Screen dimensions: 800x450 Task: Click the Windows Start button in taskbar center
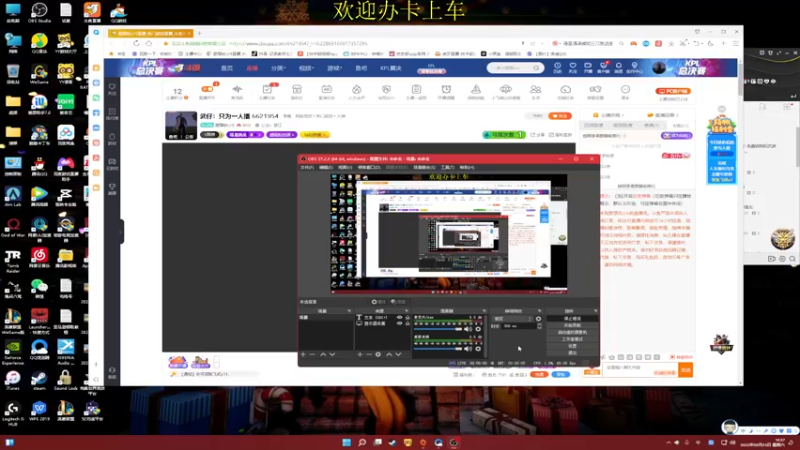(x=347, y=442)
